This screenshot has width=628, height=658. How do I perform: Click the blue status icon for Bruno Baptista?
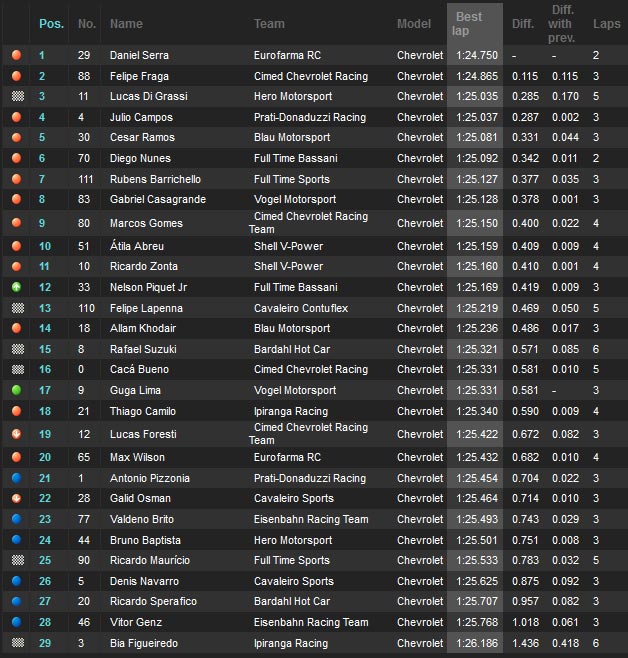point(16,539)
